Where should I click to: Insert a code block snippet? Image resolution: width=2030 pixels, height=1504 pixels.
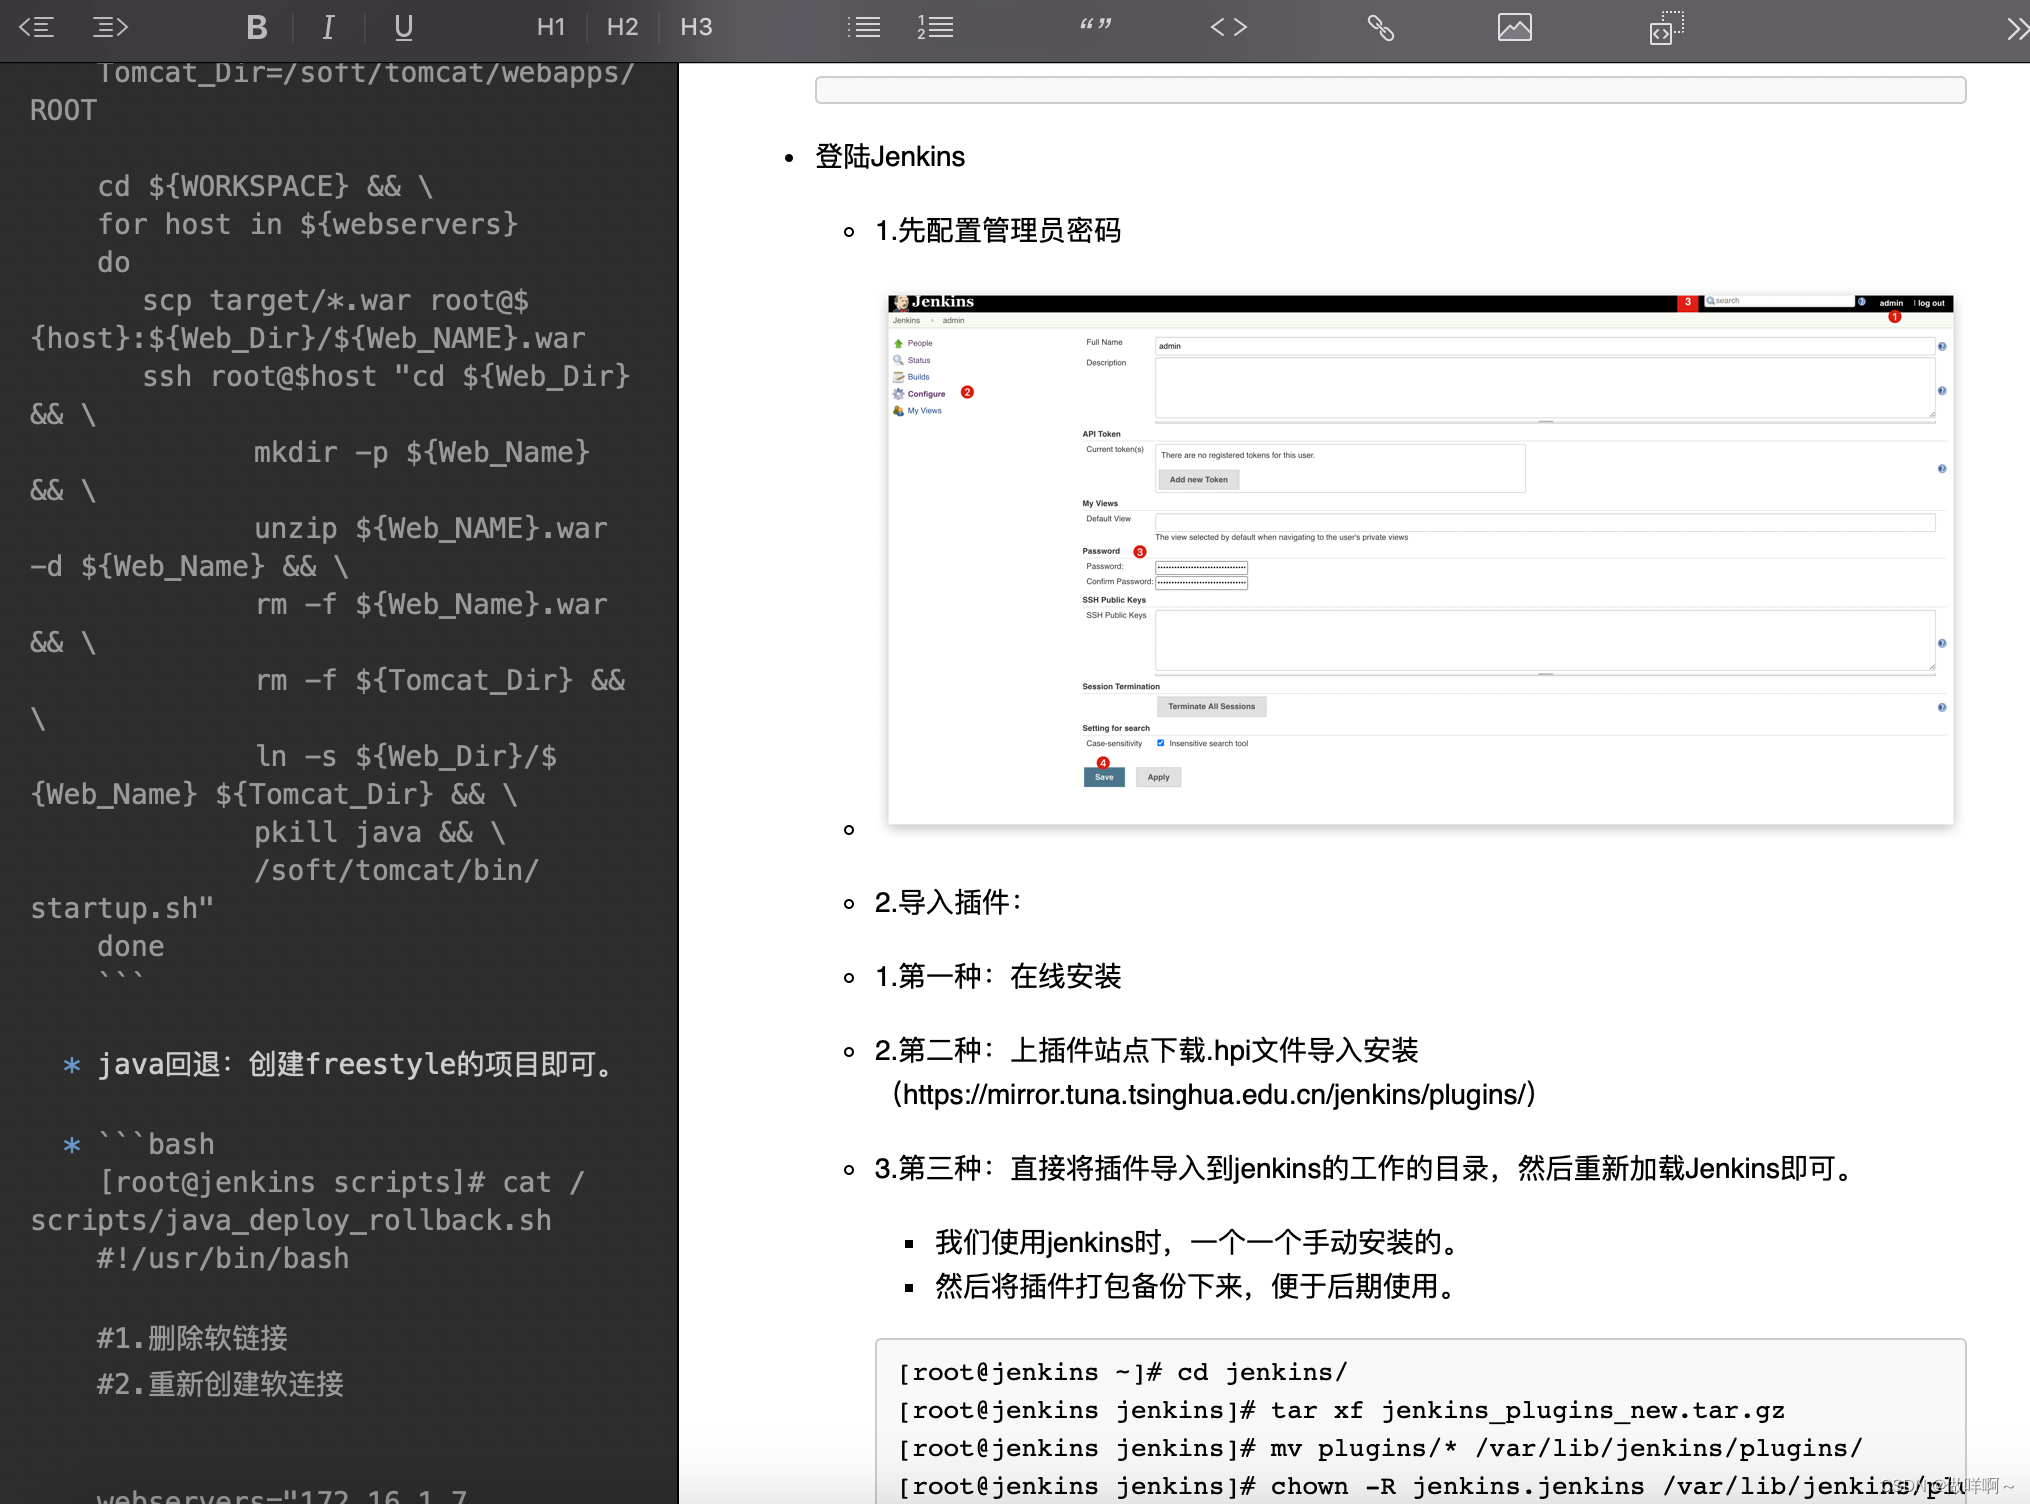coord(1666,27)
